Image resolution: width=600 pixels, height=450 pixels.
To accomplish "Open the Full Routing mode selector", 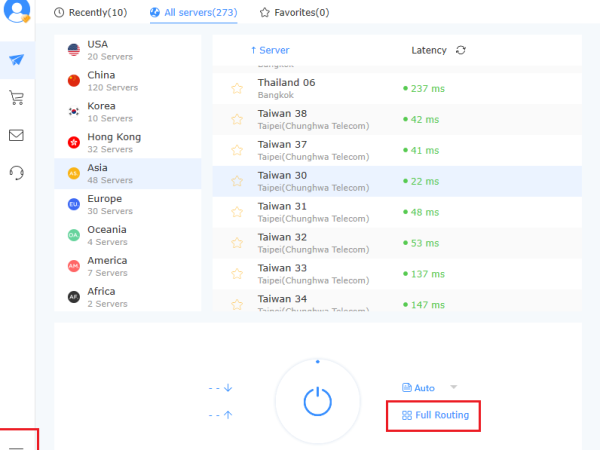I will 435,415.
